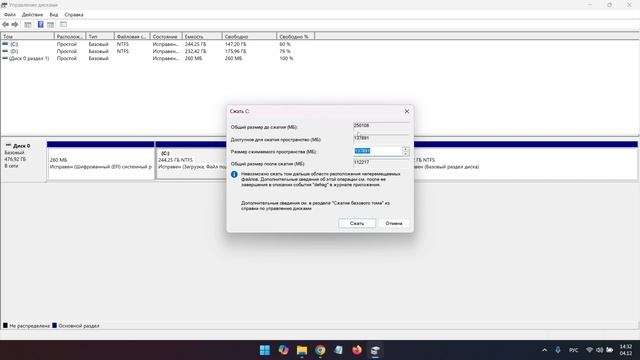Viewport: 640px width, 360px height.
Task: Sort by the Том column header
Action: [27, 36]
